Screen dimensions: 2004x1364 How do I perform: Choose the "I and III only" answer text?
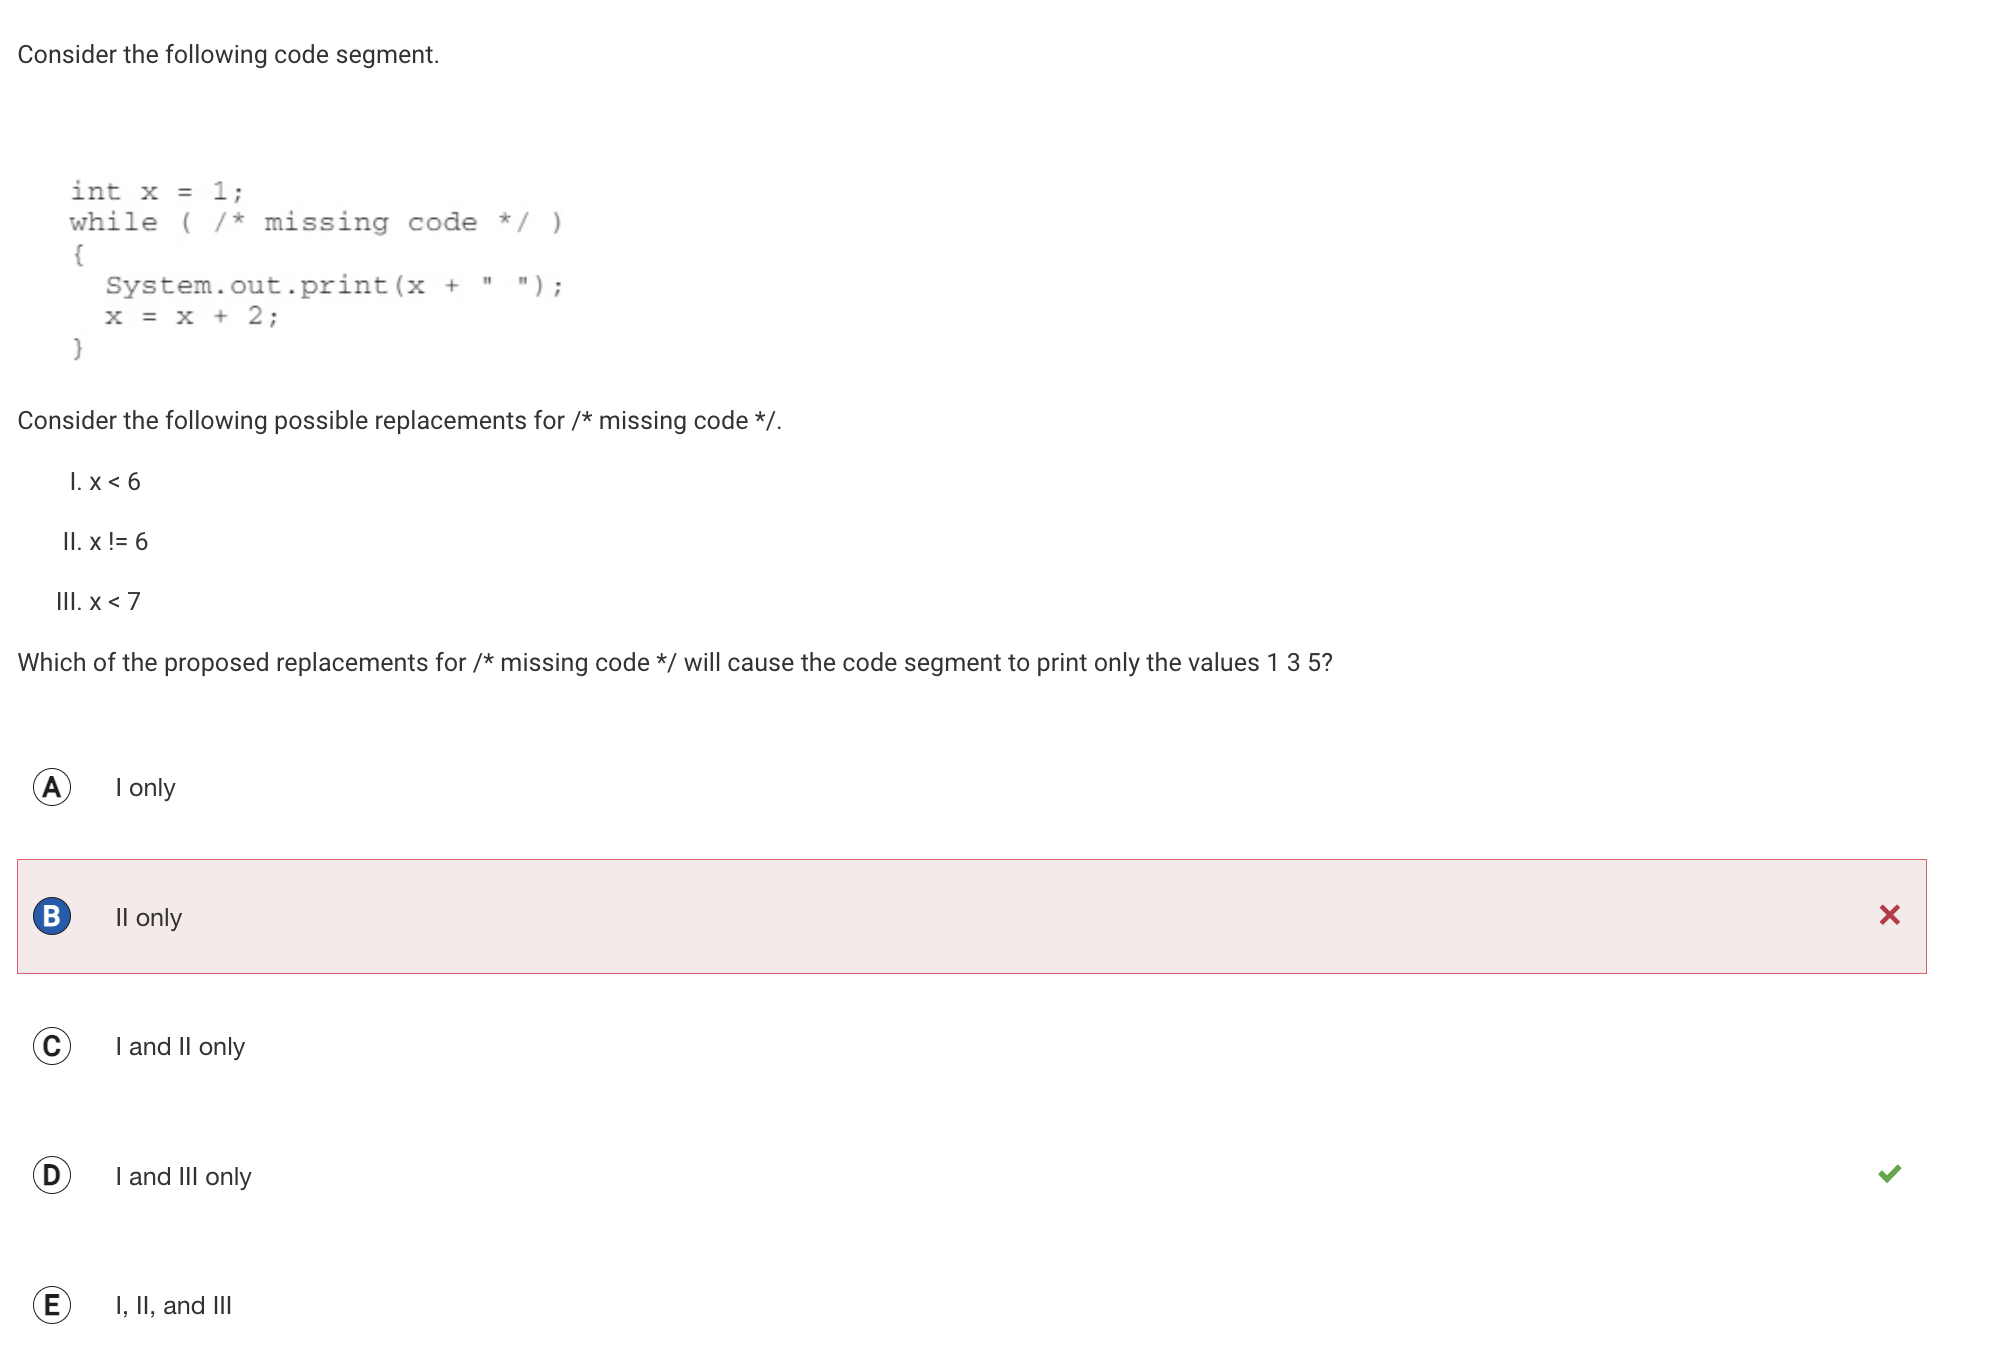(183, 1176)
